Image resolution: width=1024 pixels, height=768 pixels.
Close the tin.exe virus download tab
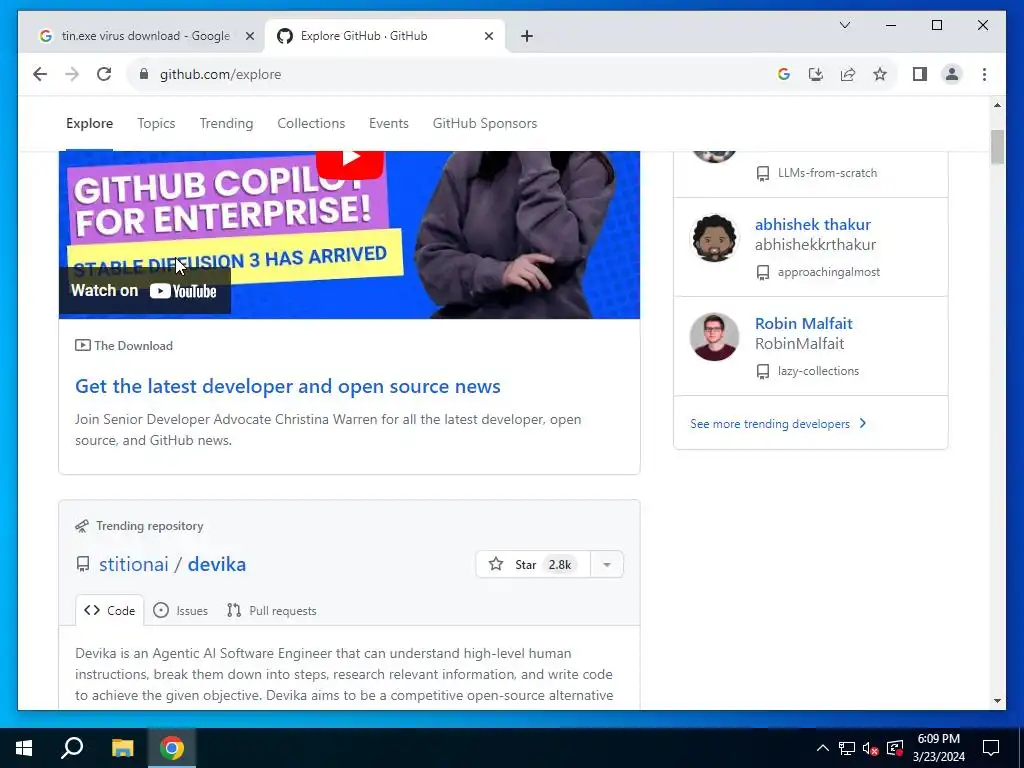coord(249,36)
